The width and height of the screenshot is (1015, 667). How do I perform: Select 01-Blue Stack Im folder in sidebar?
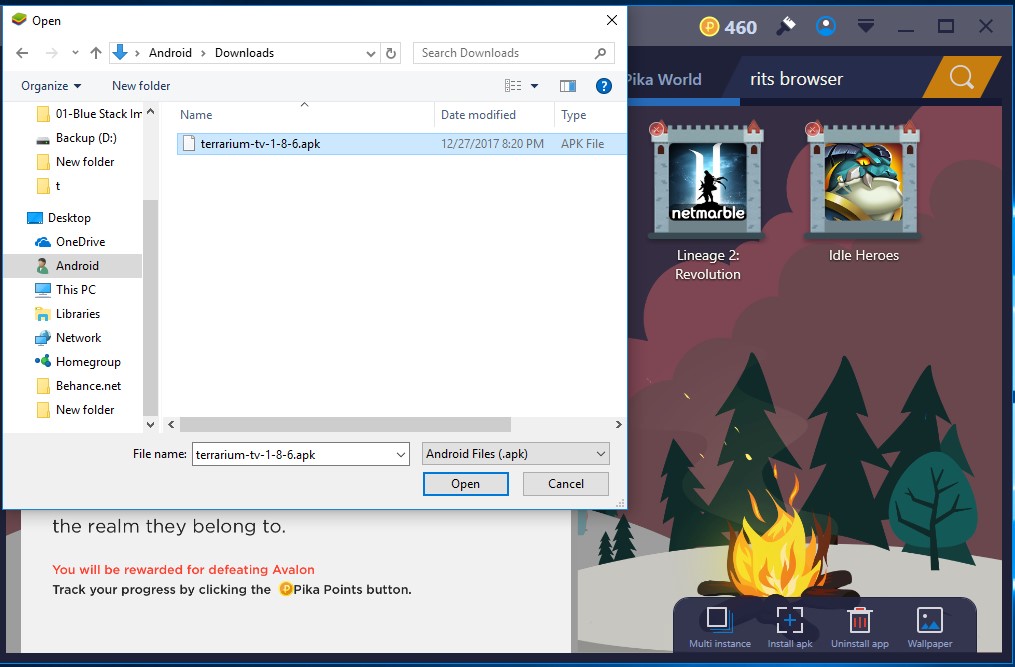(x=89, y=114)
